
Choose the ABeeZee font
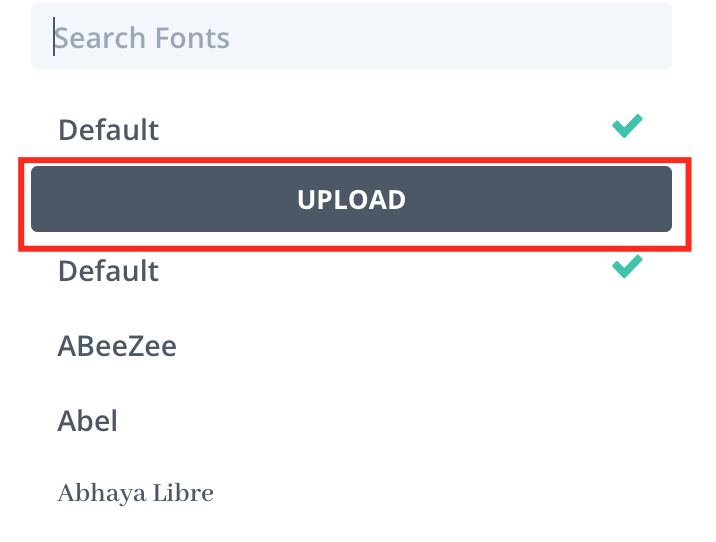[117, 346]
